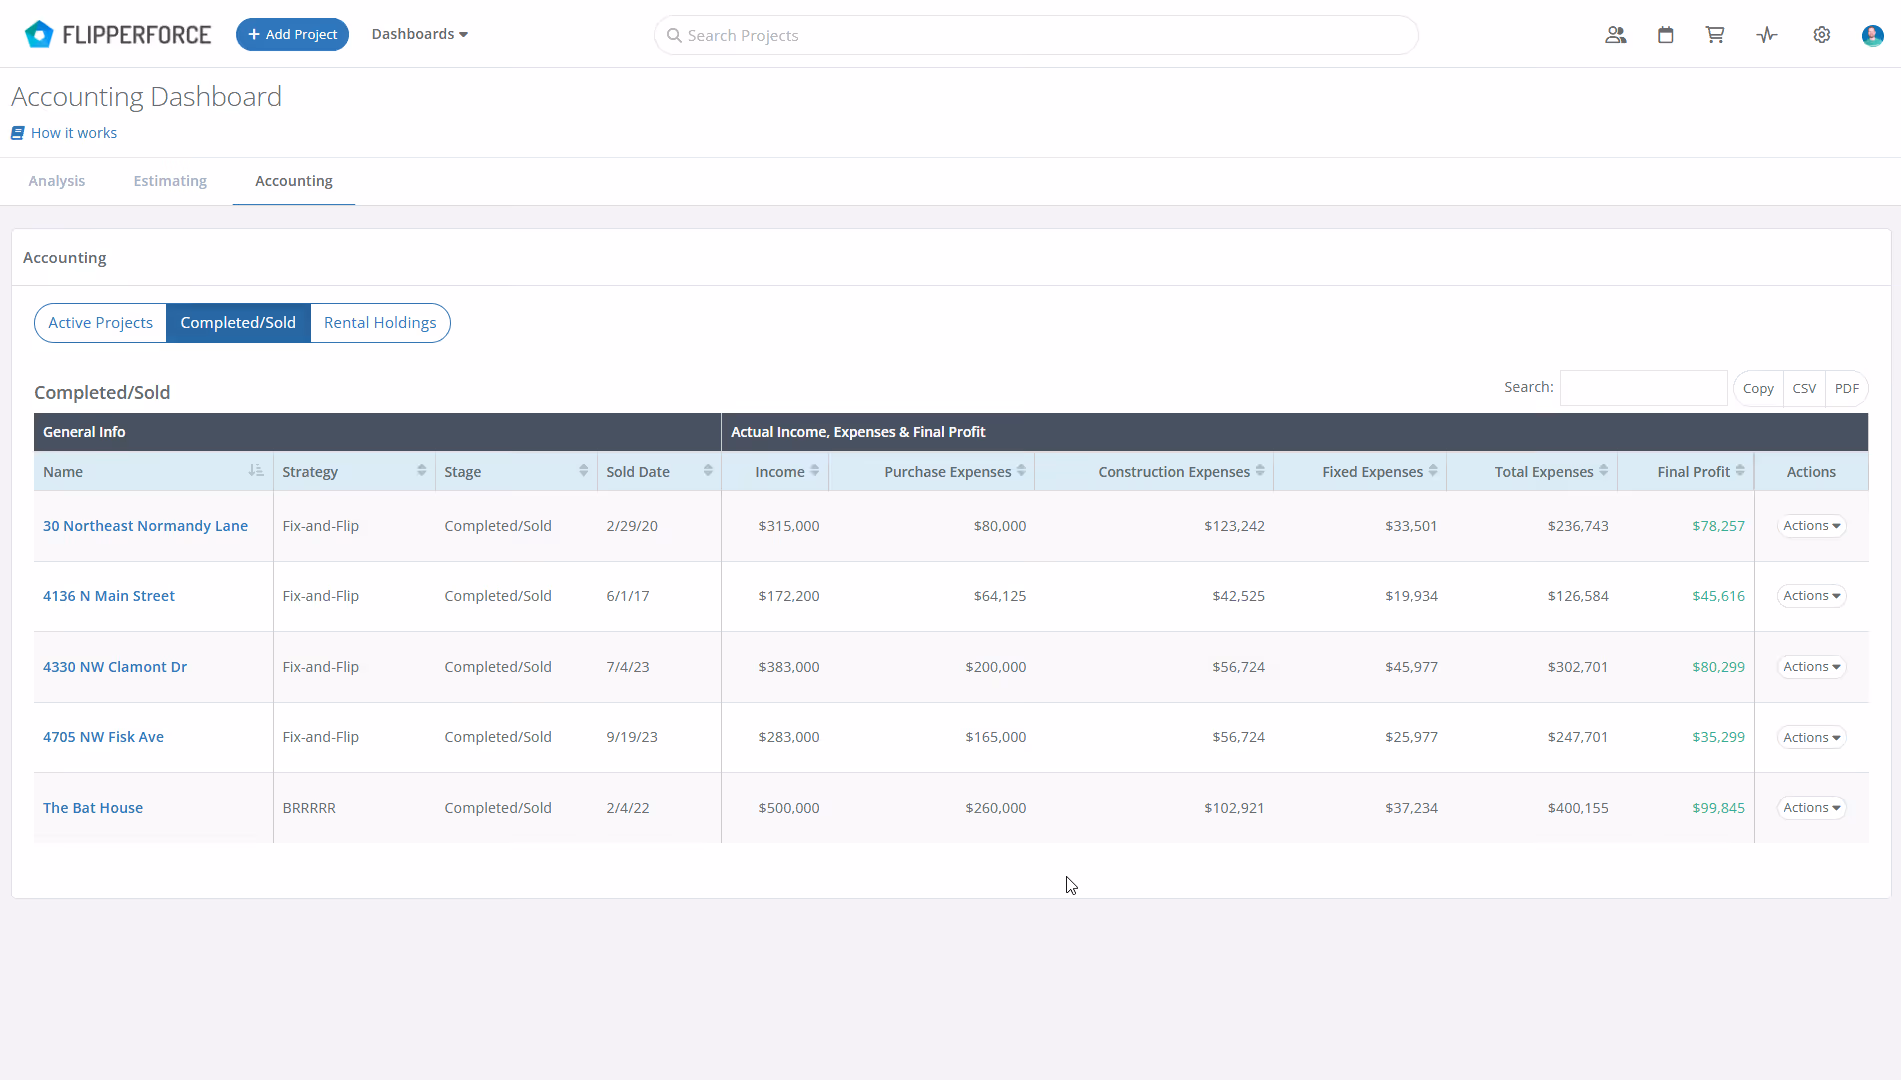Open Actions menu for 4136 N Main Street

coord(1811,596)
